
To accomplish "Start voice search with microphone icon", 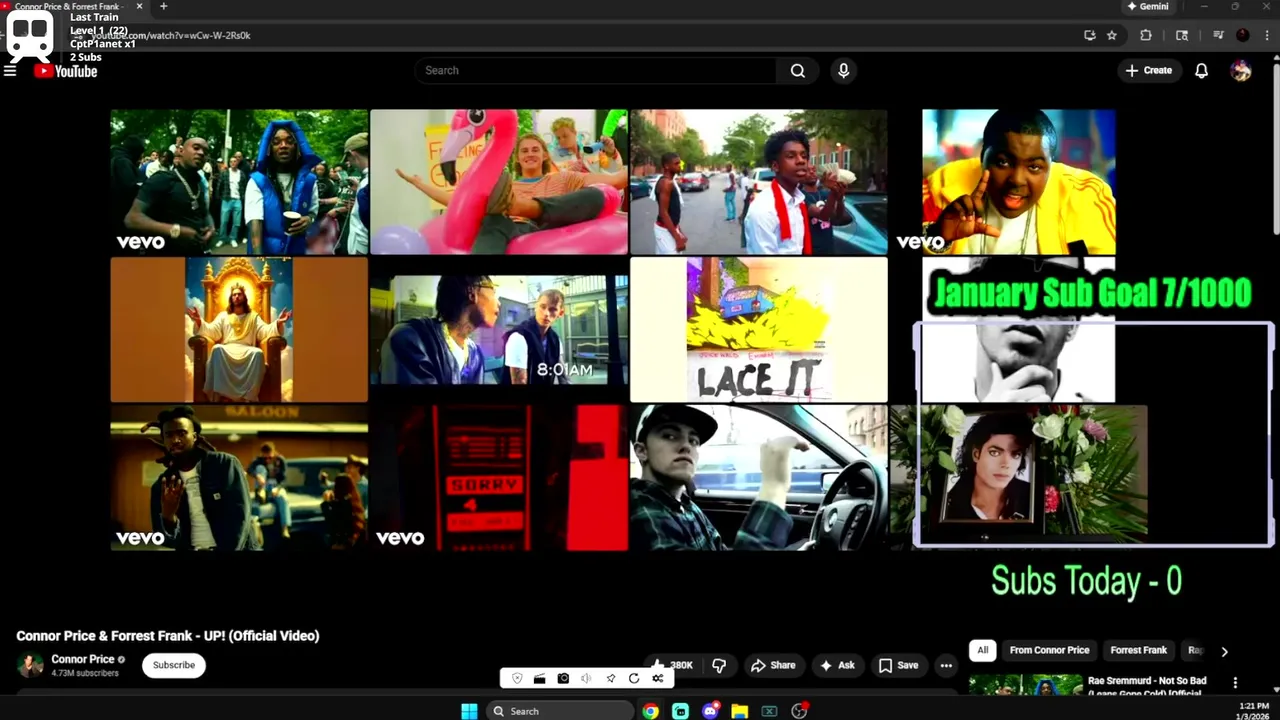I will click(x=844, y=71).
